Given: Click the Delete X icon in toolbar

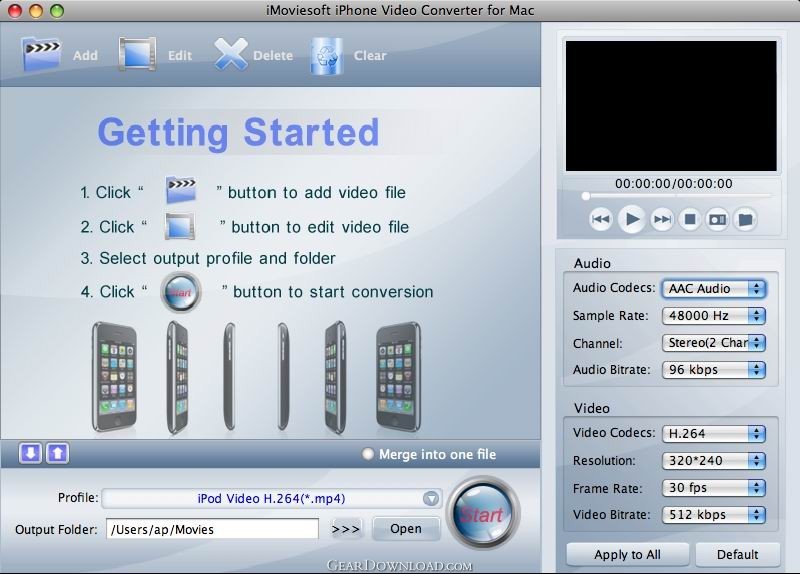Looking at the screenshot, I should tap(231, 54).
